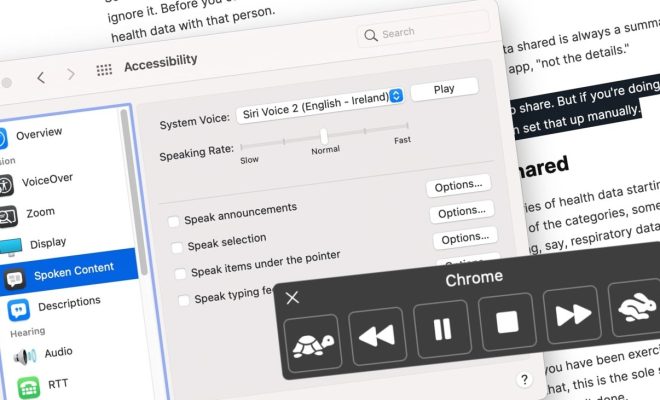Click the Spoken Content speech bubble icon
Viewport: 660px width, 400px height.
pyautogui.click(x=14, y=279)
